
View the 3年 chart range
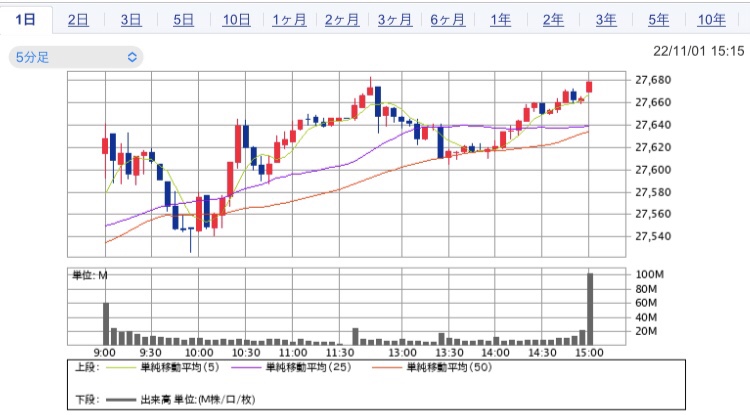tap(606, 20)
